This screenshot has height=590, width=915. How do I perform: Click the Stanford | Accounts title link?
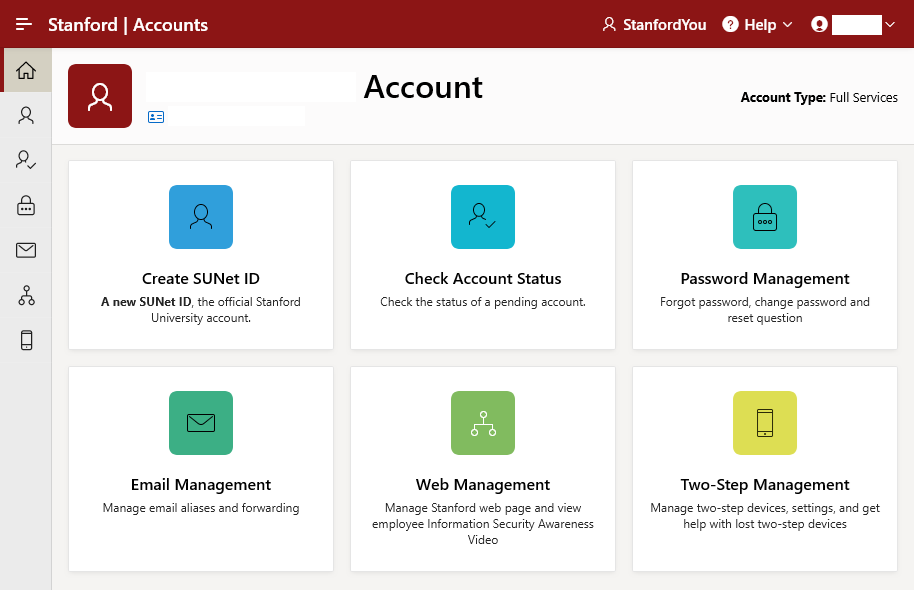[128, 25]
